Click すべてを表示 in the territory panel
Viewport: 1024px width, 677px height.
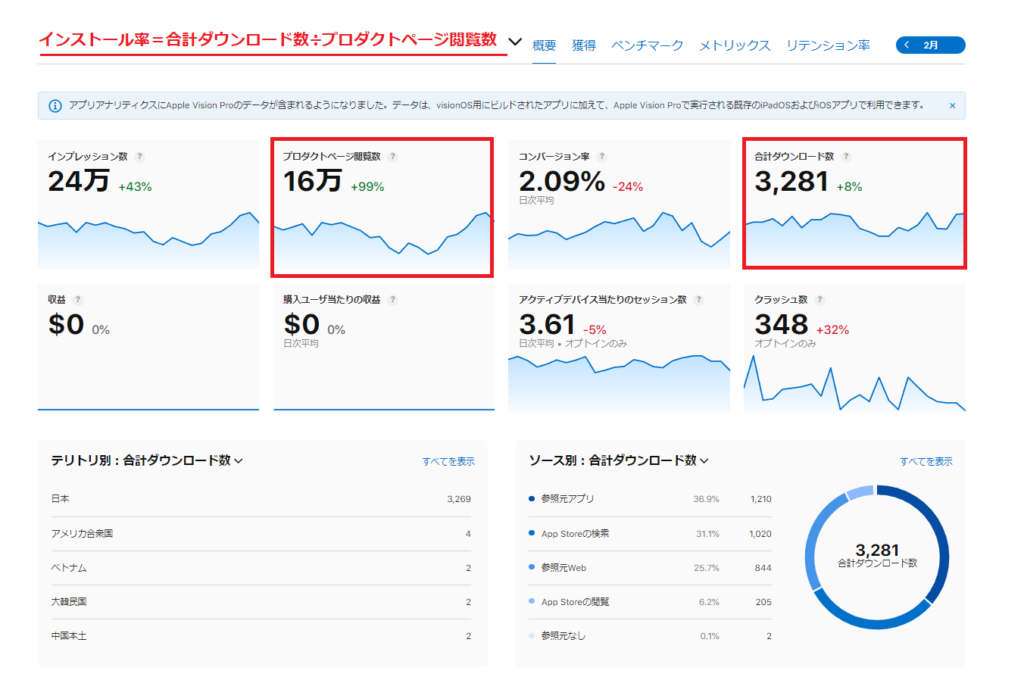pos(448,462)
